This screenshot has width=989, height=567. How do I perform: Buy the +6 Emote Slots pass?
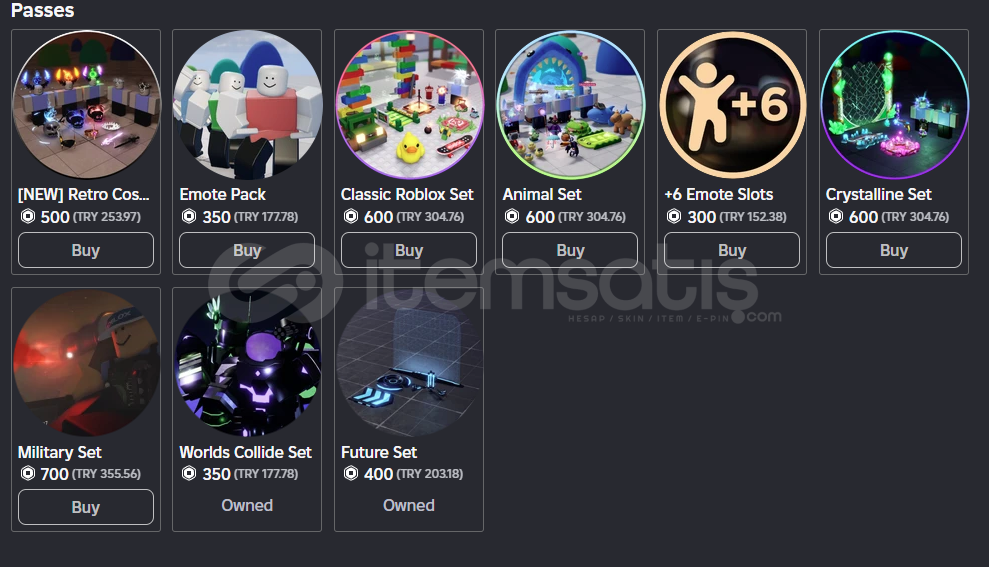pos(732,250)
